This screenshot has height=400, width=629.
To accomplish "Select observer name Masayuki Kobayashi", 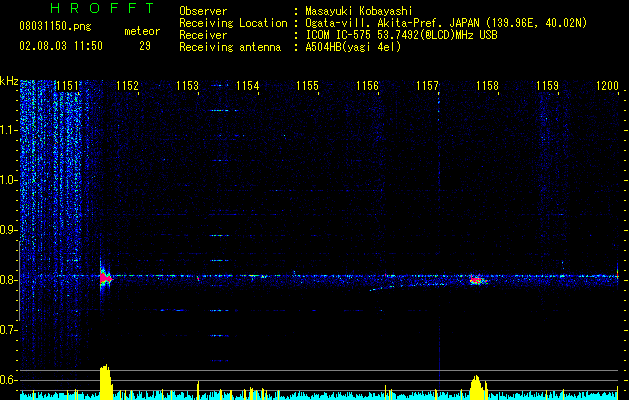I will (359, 11).
